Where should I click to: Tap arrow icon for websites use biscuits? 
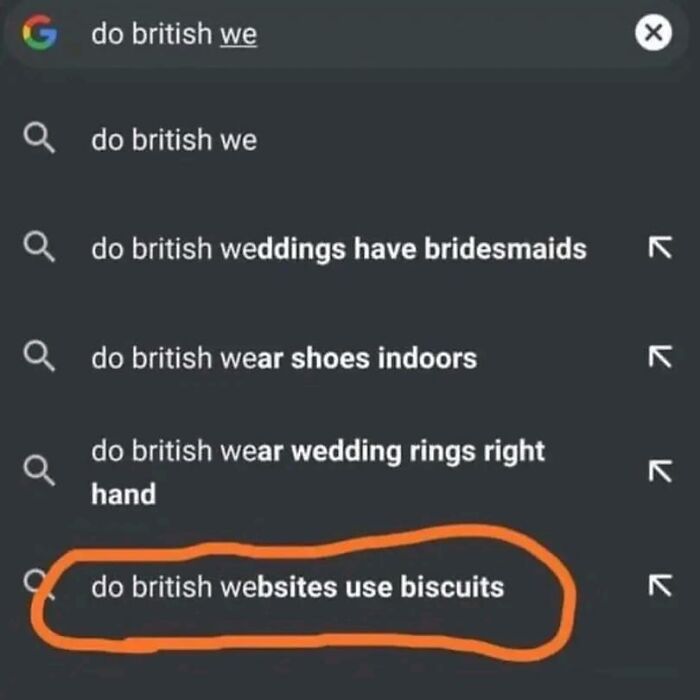(660, 585)
